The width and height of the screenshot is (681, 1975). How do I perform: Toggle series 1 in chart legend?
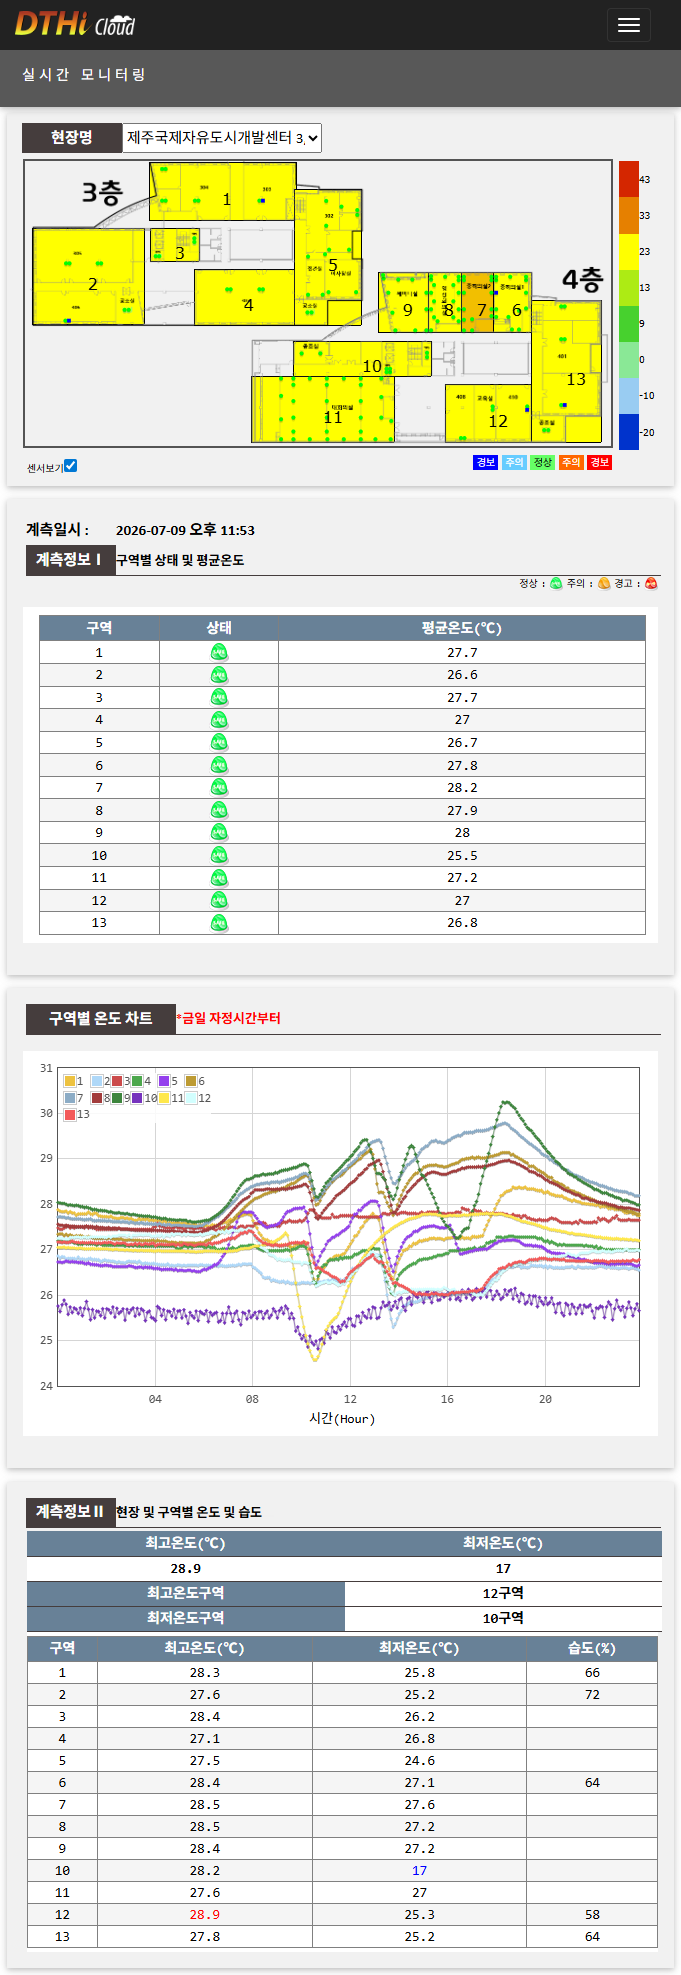(x=70, y=1081)
